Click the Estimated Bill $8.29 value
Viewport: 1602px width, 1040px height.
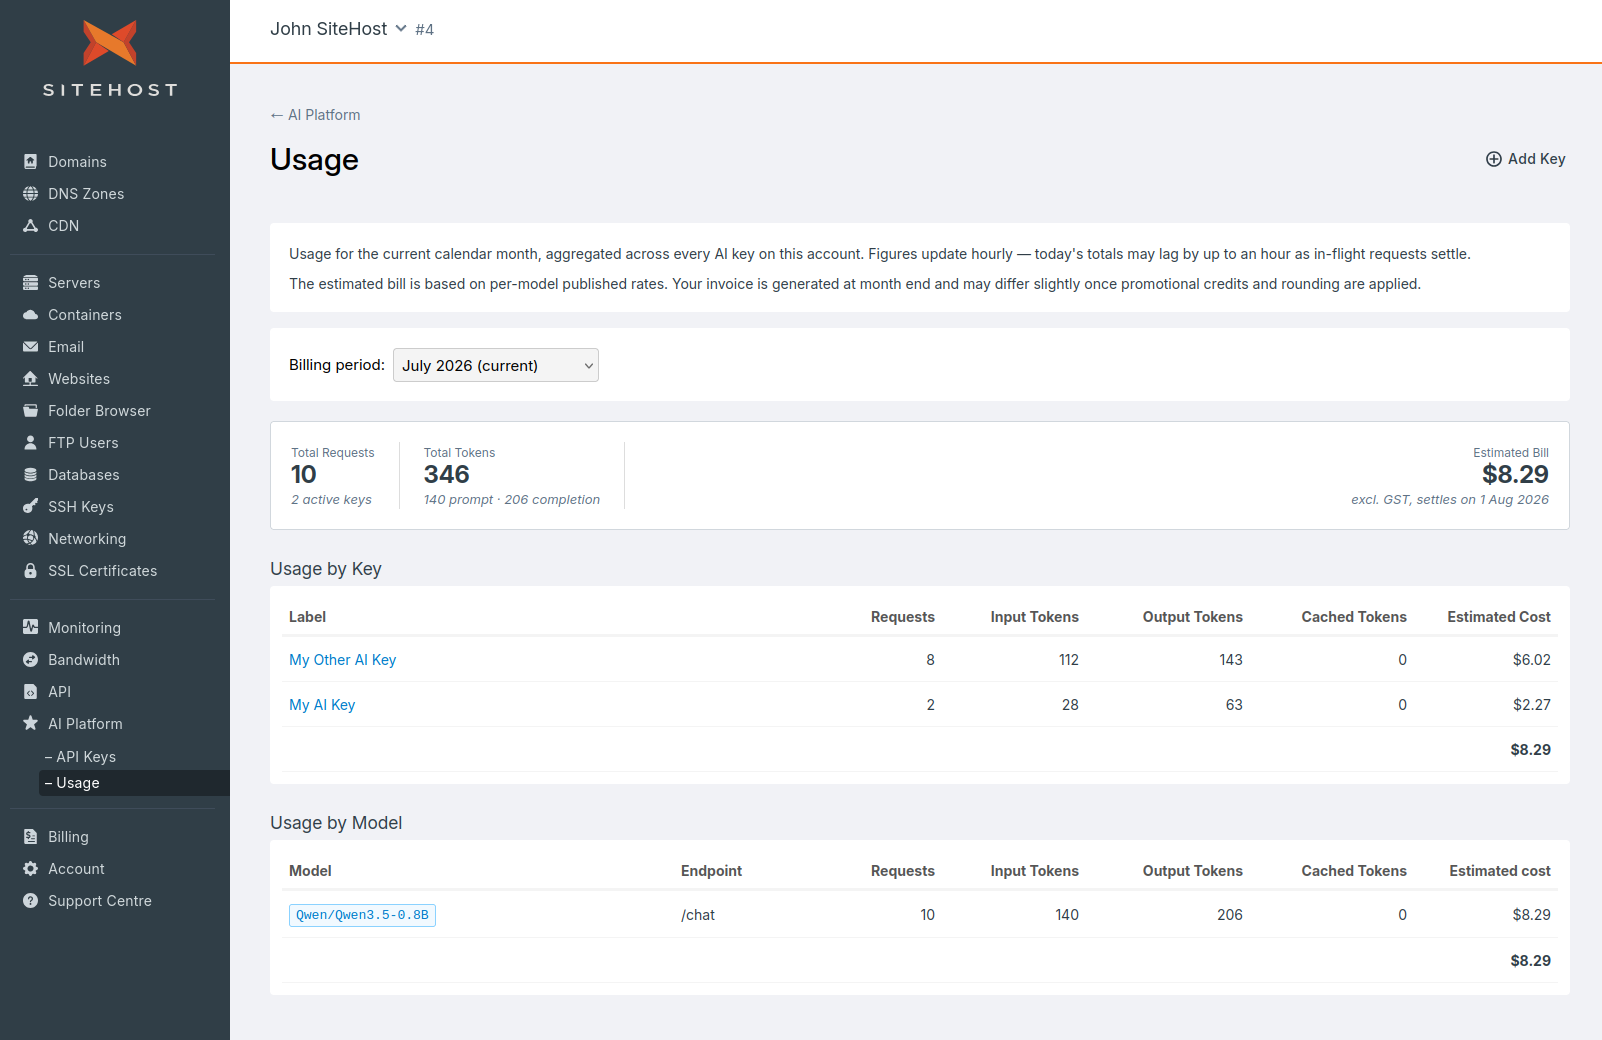point(1515,474)
